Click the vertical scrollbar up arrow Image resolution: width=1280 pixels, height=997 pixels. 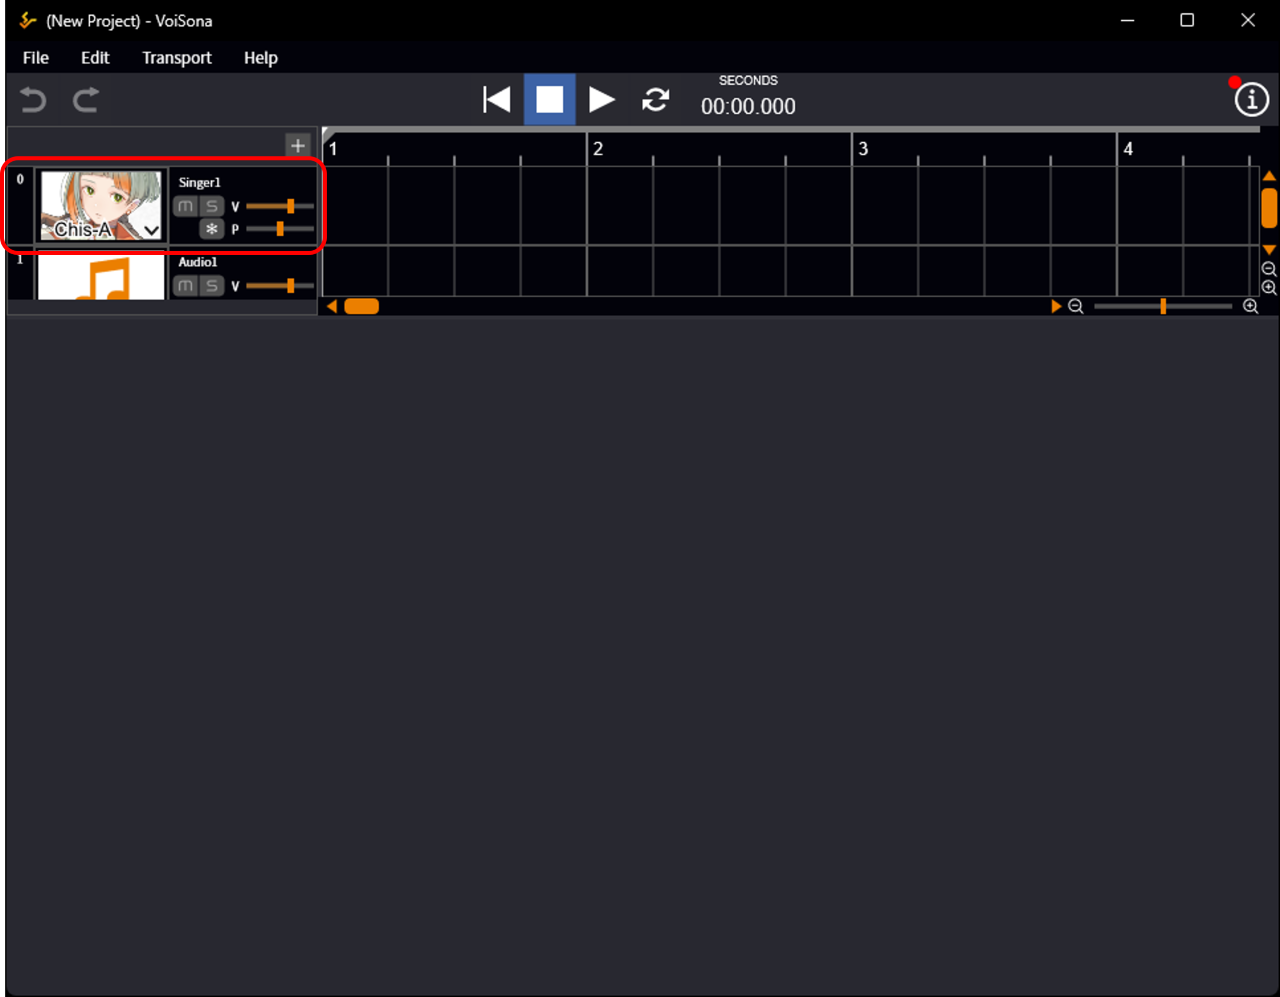click(1269, 176)
